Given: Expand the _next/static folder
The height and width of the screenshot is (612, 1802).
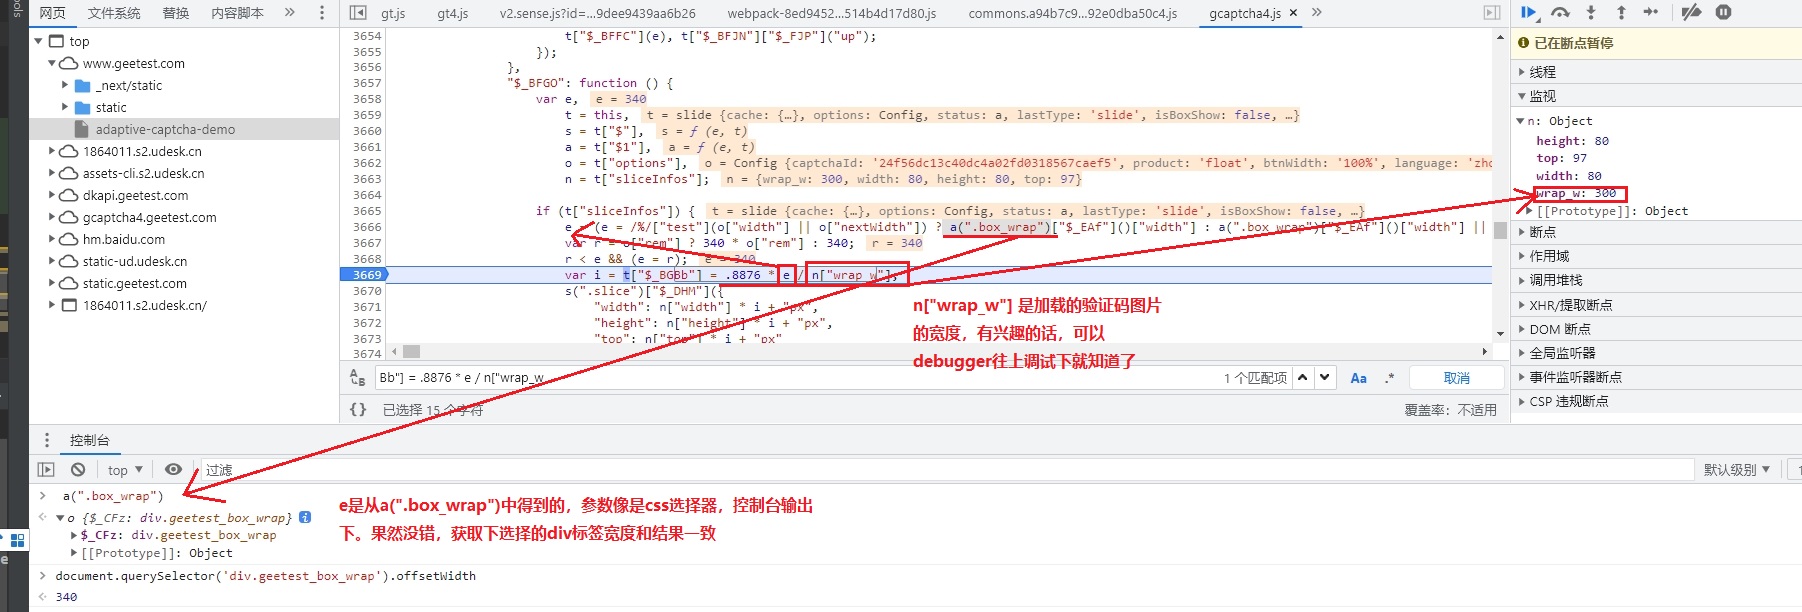Looking at the screenshot, I should coord(65,85).
